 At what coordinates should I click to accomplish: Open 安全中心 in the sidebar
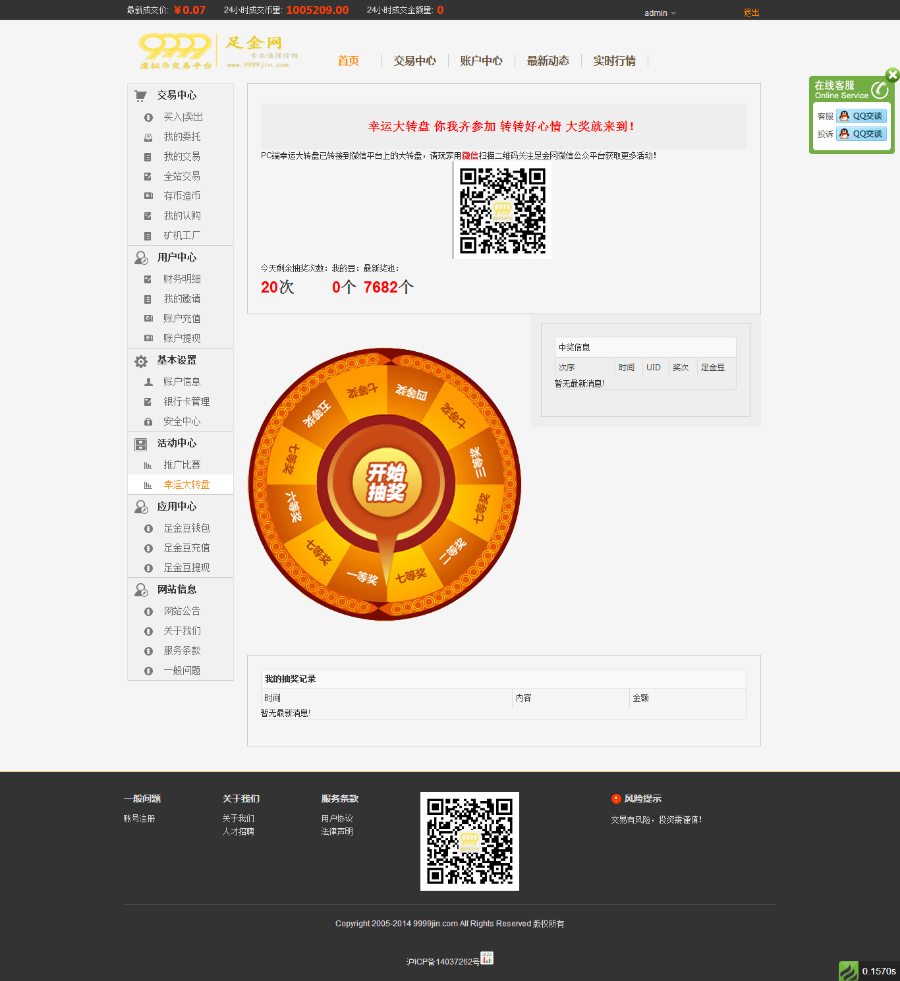[182, 421]
